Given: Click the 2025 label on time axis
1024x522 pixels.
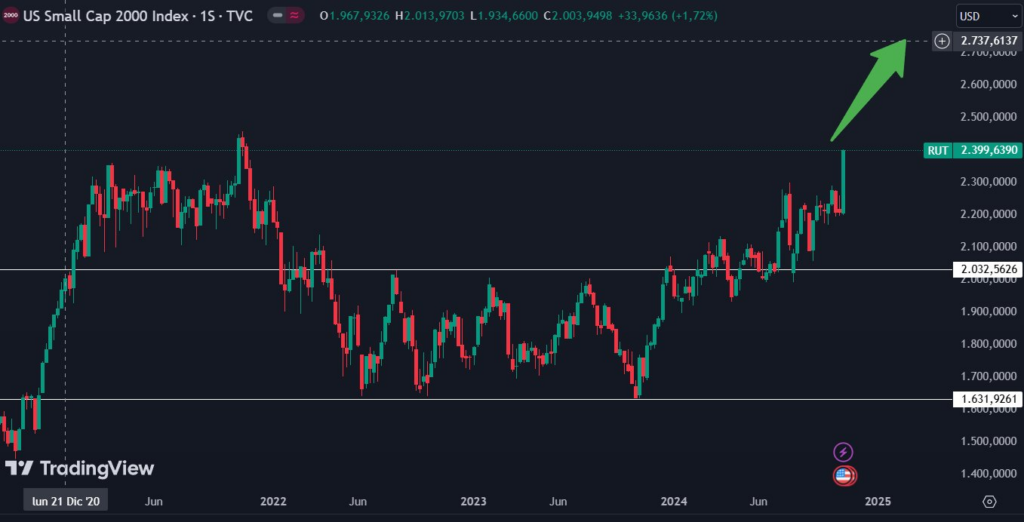Looking at the screenshot, I should 878,502.
